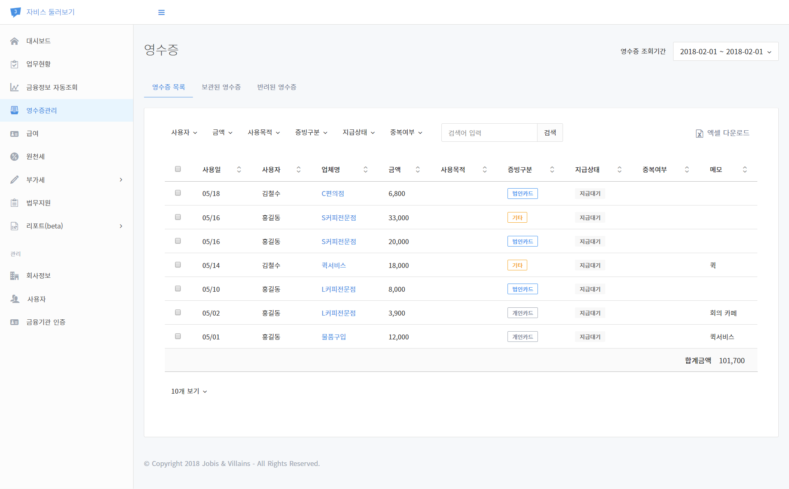
Task: Select the checkbox for 05/18 C편의점 row
Action: pyautogui.click(x=178, y=193)
